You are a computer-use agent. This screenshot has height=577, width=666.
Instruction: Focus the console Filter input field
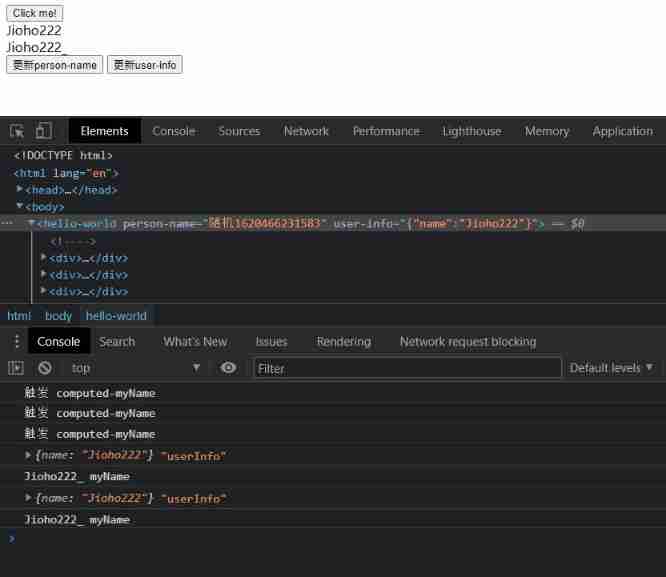click(x=407, y=368)
